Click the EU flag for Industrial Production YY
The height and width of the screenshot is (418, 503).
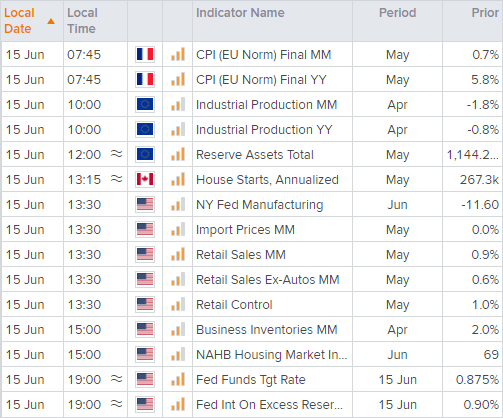[x=145, y=129]
